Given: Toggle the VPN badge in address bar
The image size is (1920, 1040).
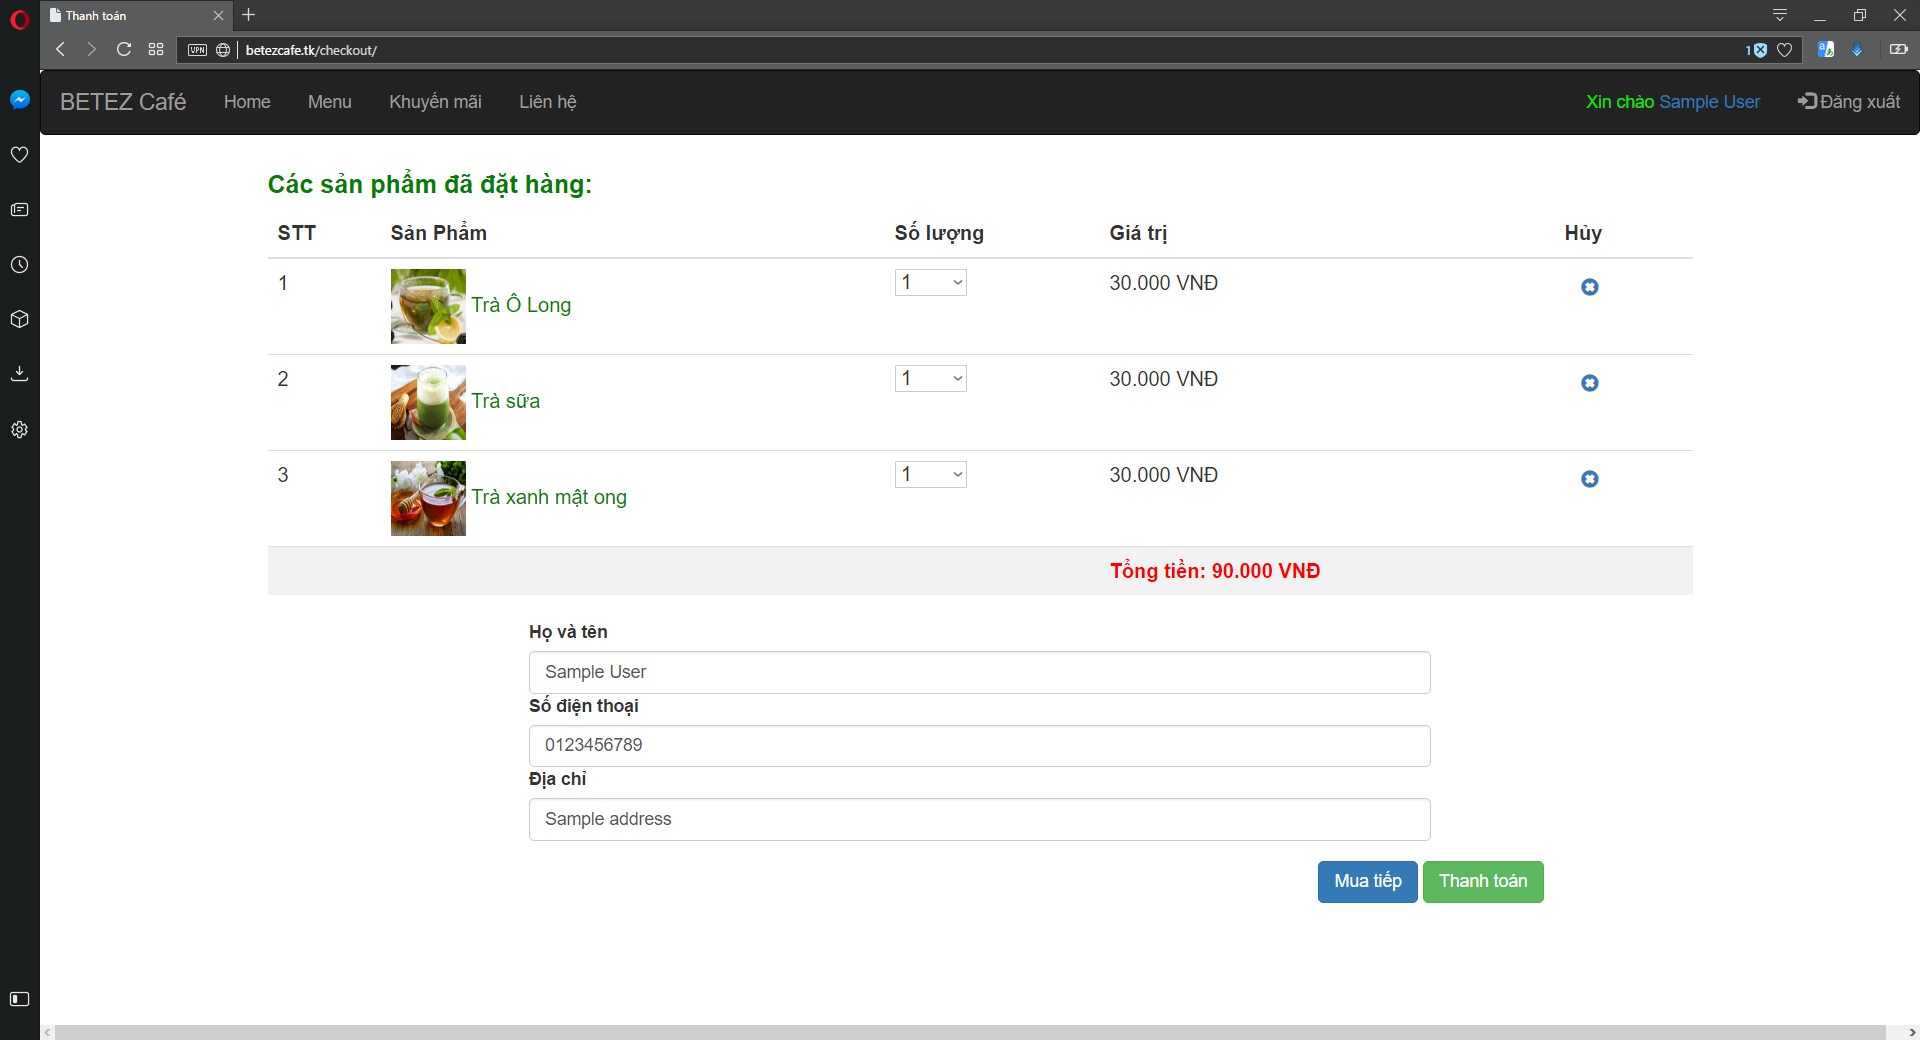Looking at the screenshot, I should [x=197, y=50].
